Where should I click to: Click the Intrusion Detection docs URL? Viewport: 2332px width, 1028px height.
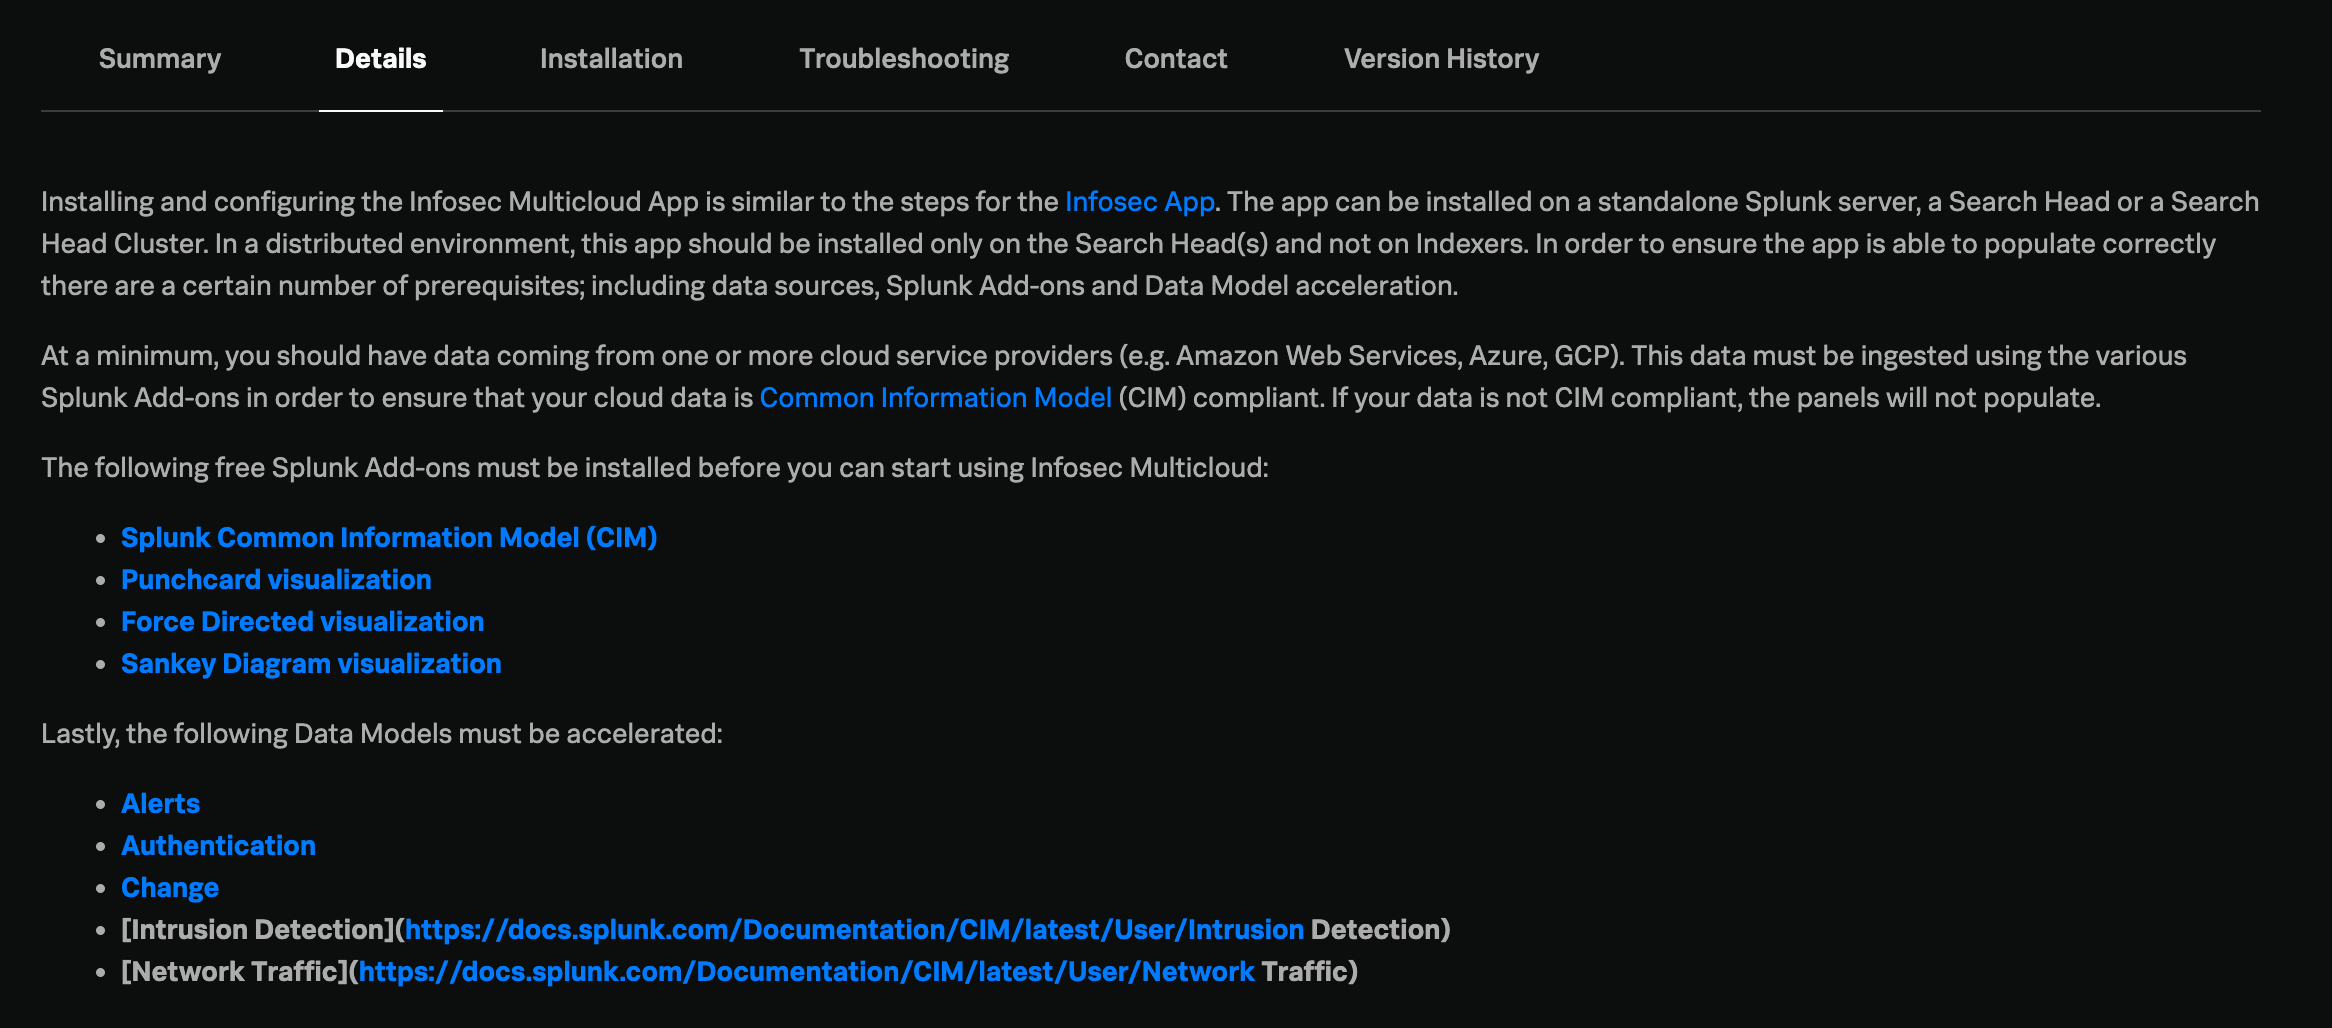pos(854,930)
